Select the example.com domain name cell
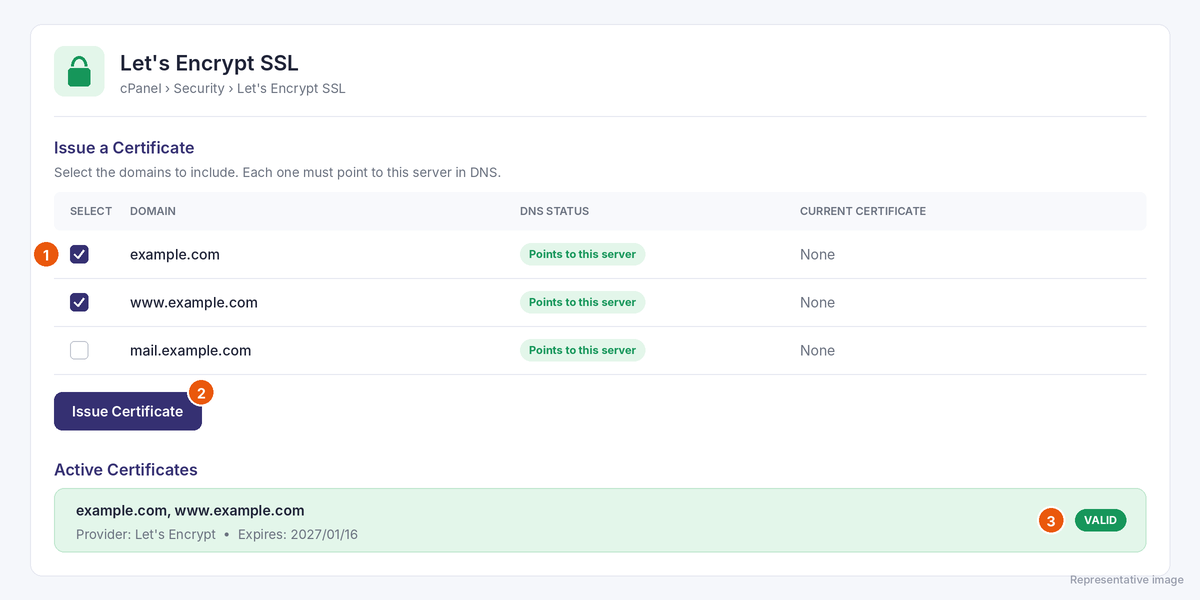Viewport: 1200px width, 600px height. [x=175, y=254]
